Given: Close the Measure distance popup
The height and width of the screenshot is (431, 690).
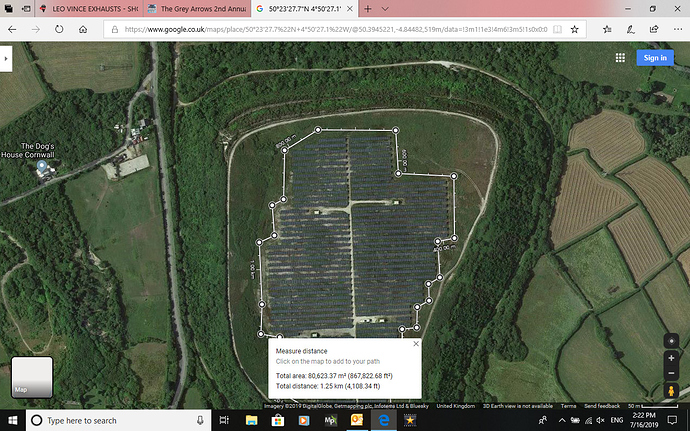Looking at the screenshot, I should [x=416, y=344].
